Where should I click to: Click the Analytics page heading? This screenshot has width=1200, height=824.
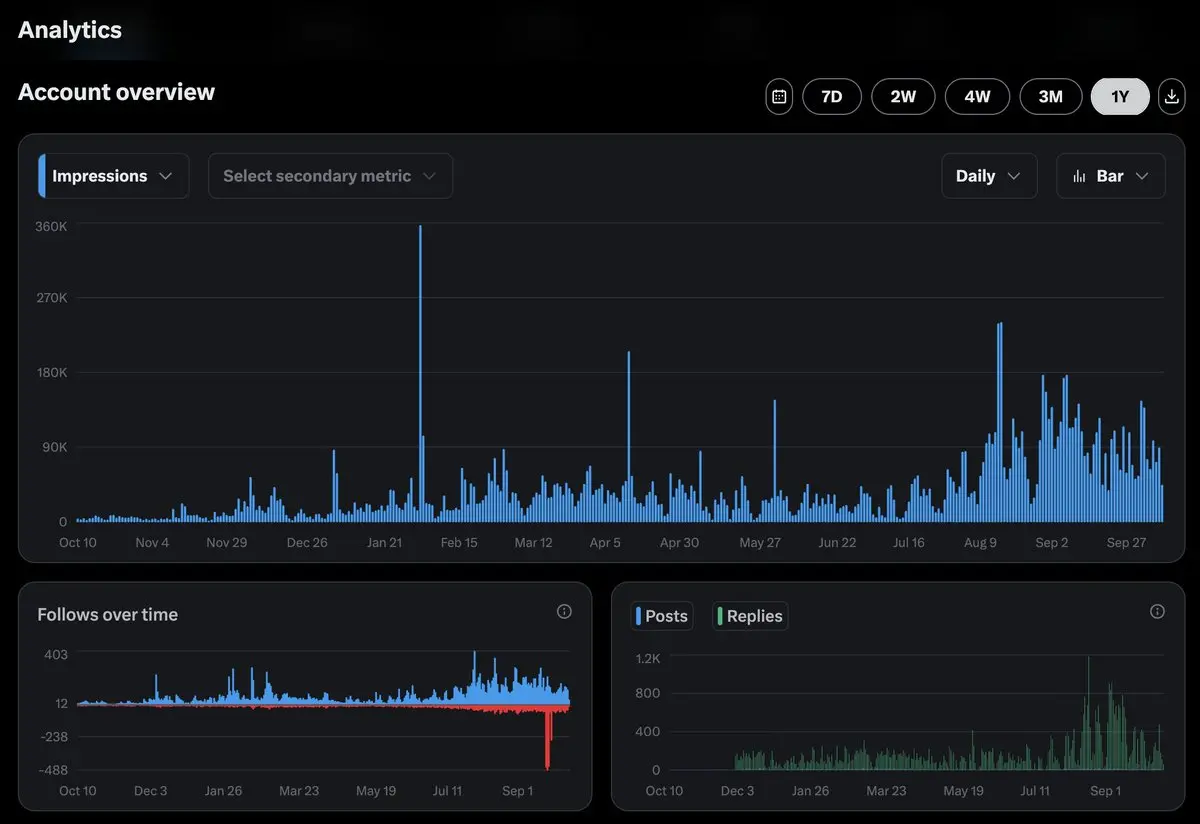point(70,30)
